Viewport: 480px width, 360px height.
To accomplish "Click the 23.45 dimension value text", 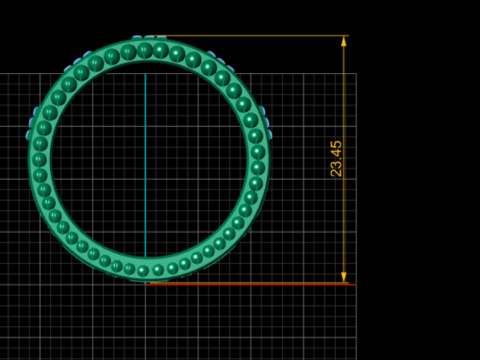I will tap(336, 159).
